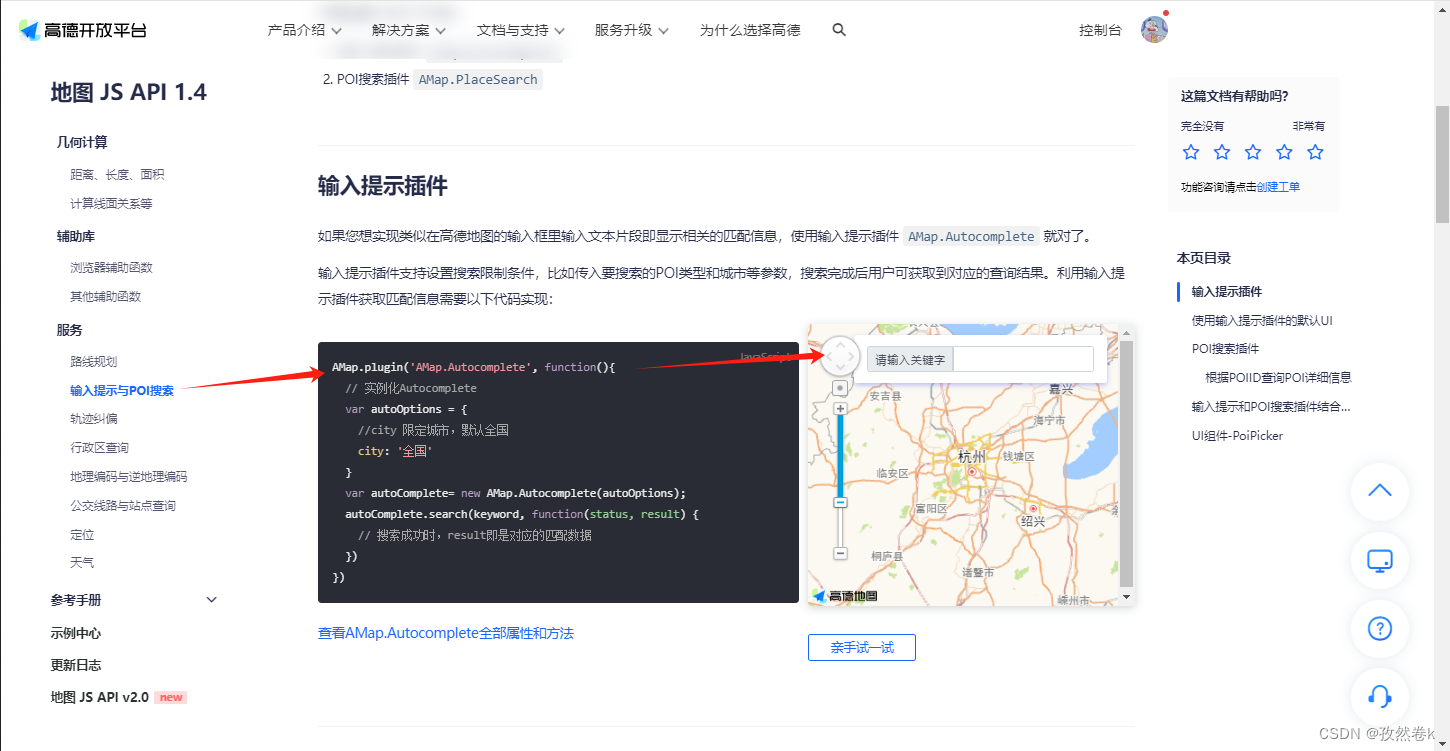The image size is (1450, 751).
Task: Click the back-to-top arrow button
Action: [x=1380, y=490]
